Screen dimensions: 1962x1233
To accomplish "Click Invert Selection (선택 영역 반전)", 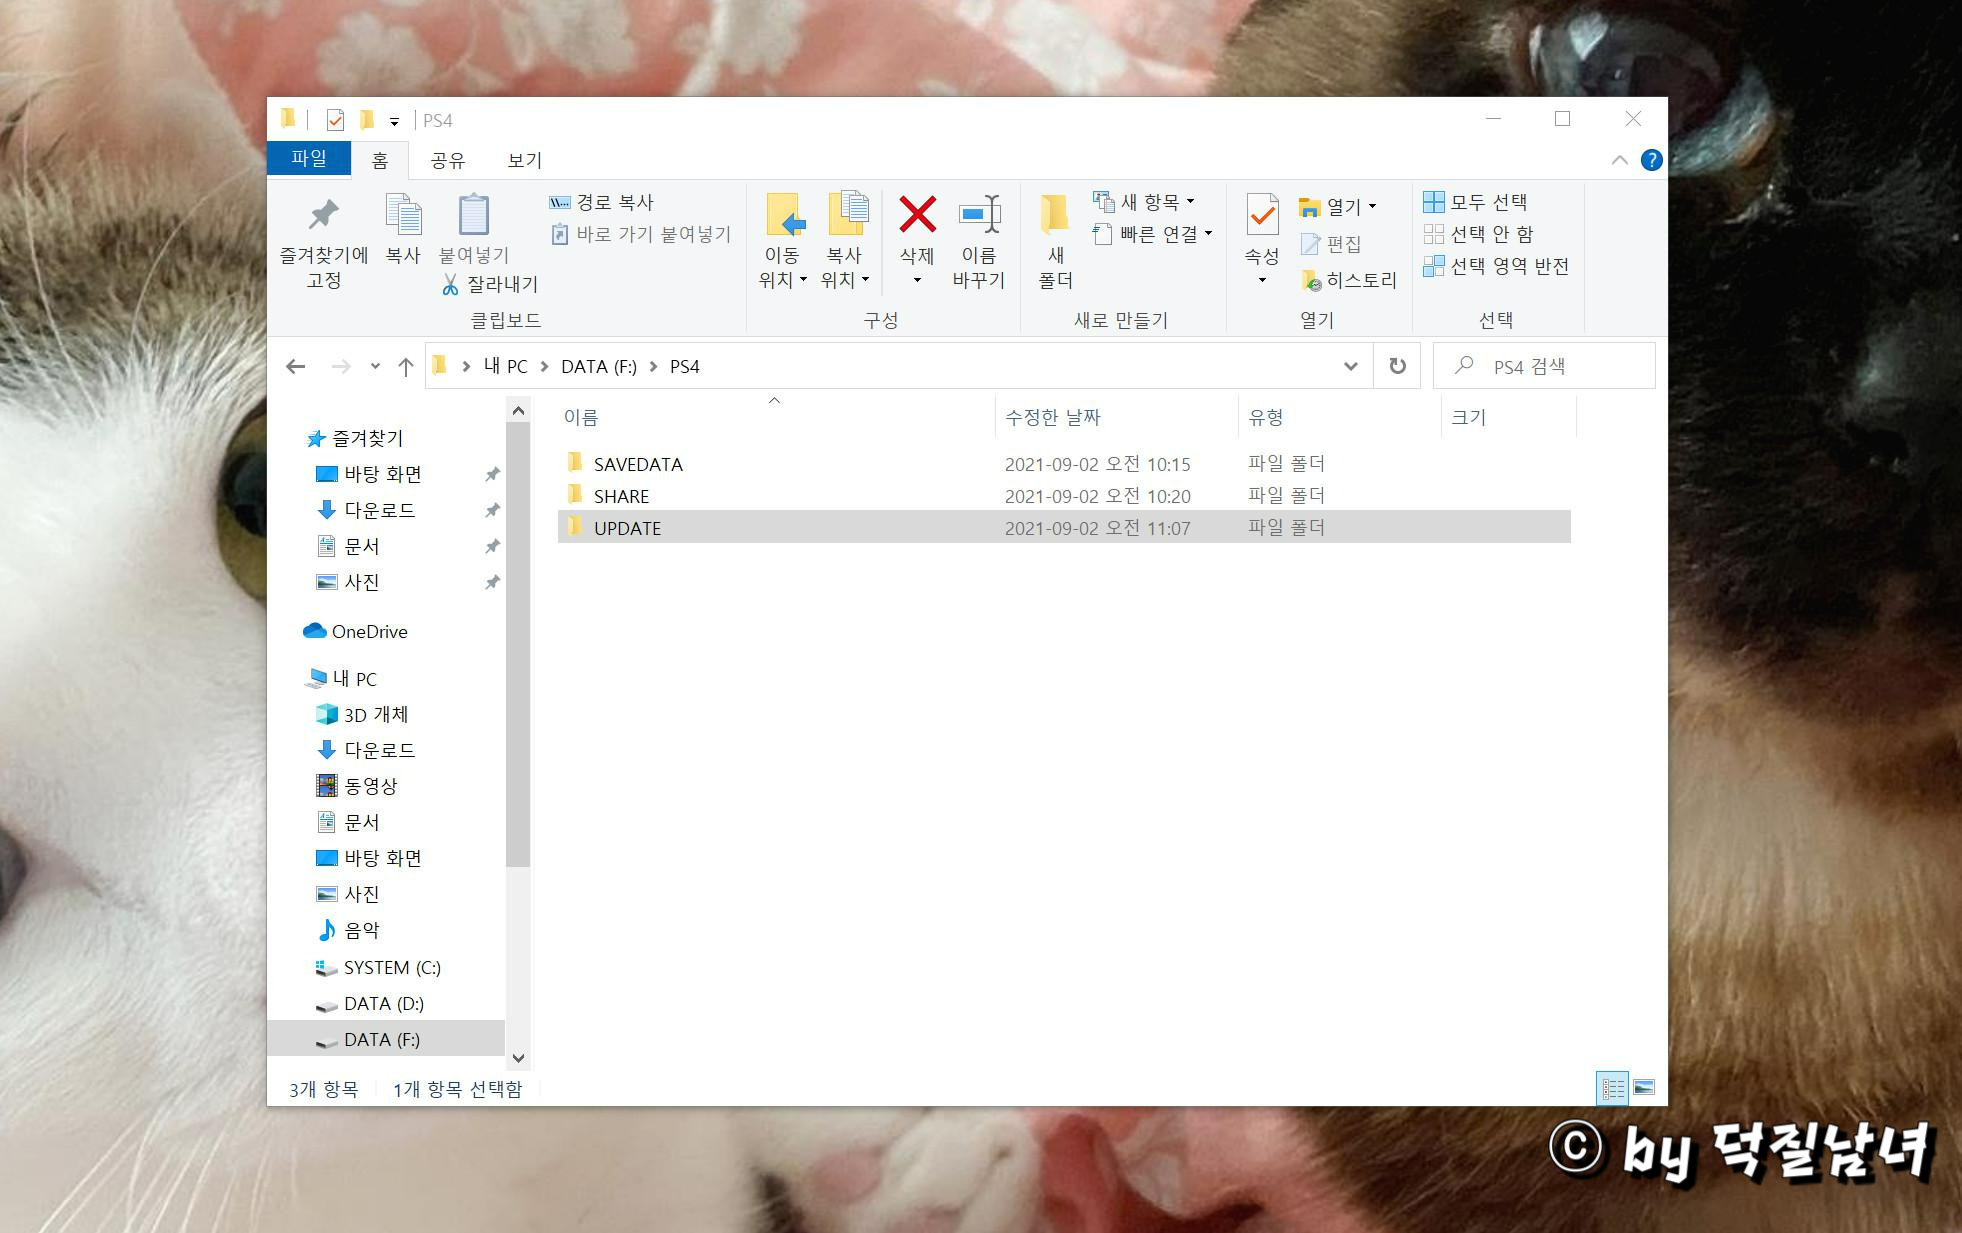I will tap(1496, 266).
